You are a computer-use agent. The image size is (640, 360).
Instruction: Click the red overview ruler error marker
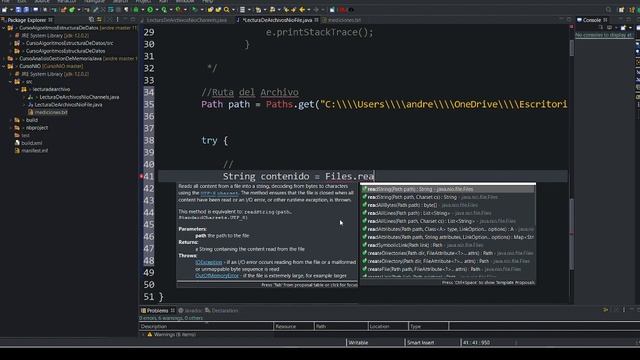571,234
